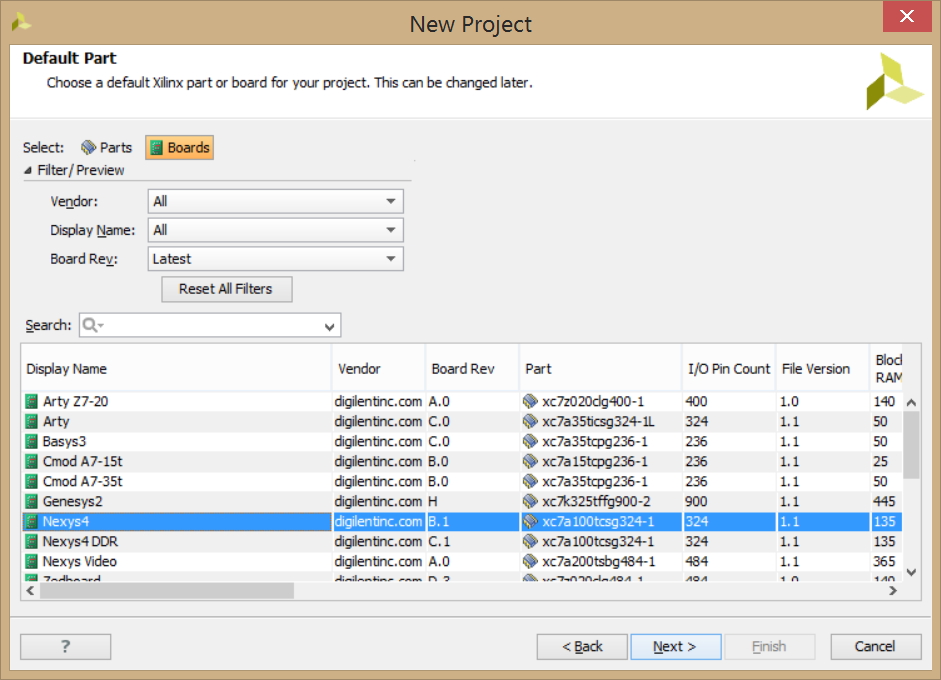
Task: Click the search magnifier icon
Action: coord(90,325)
